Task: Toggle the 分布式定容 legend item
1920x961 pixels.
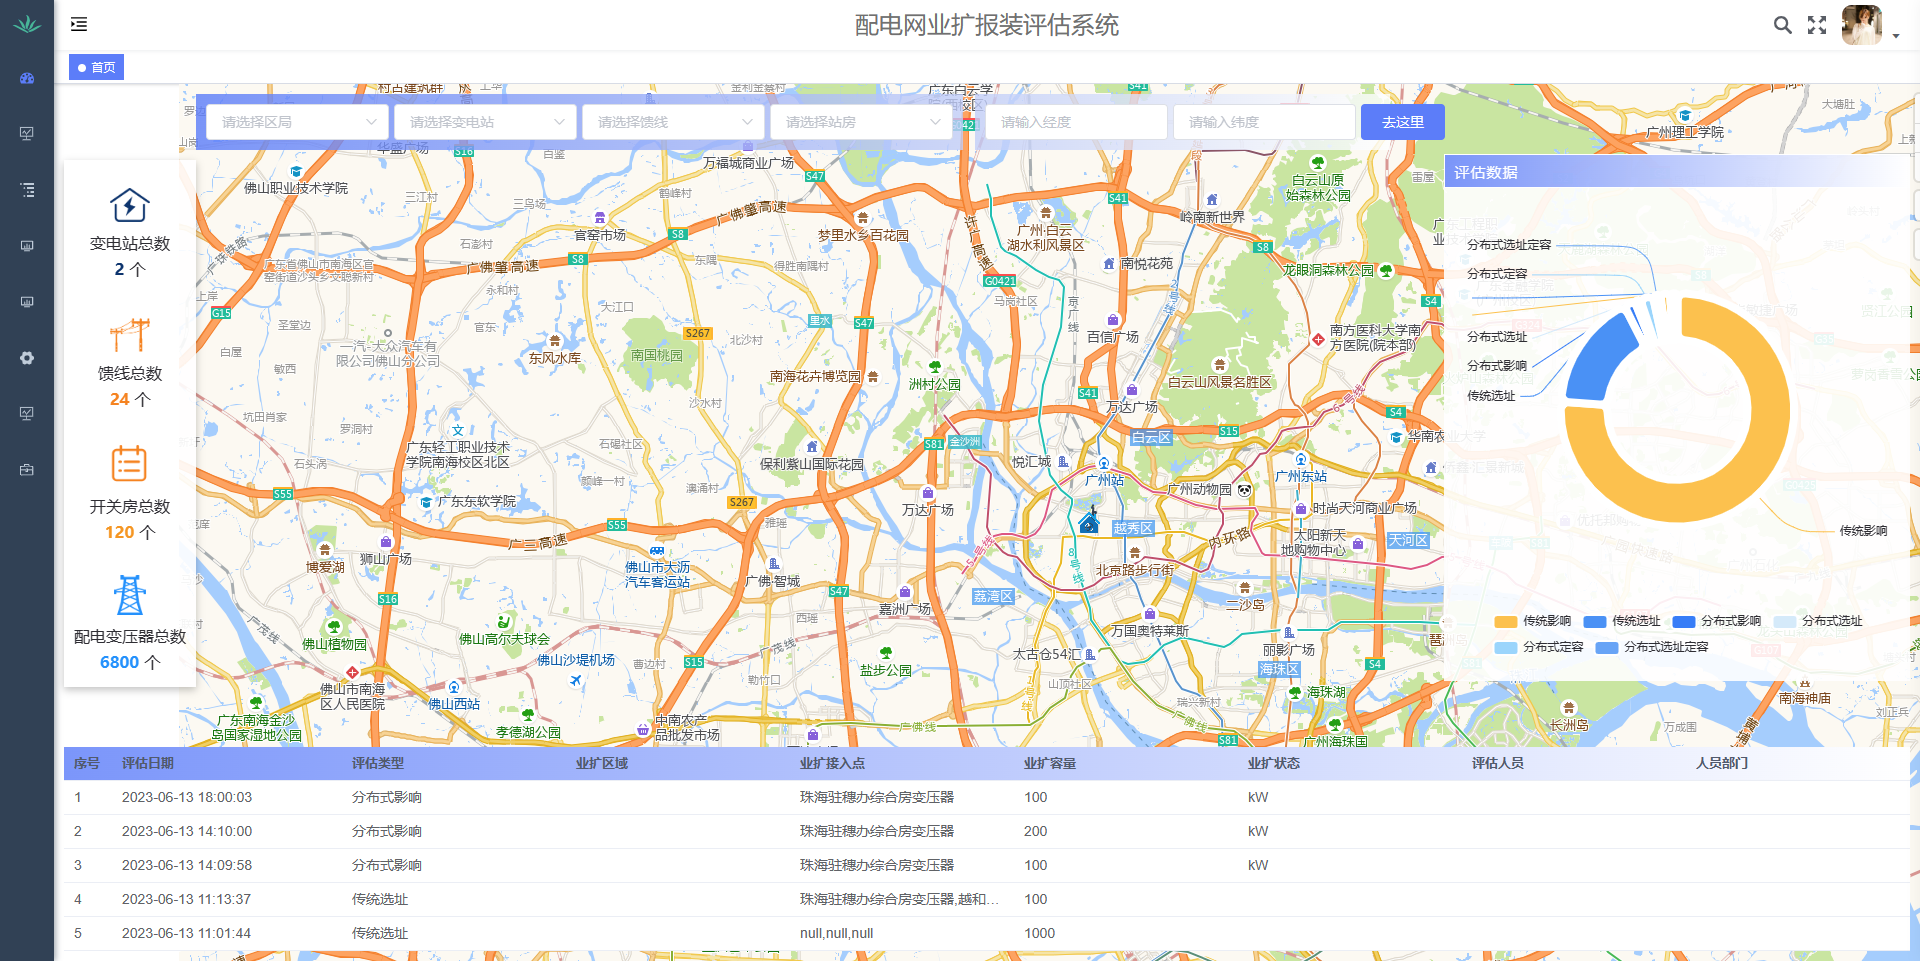Action: (1539, 647)
